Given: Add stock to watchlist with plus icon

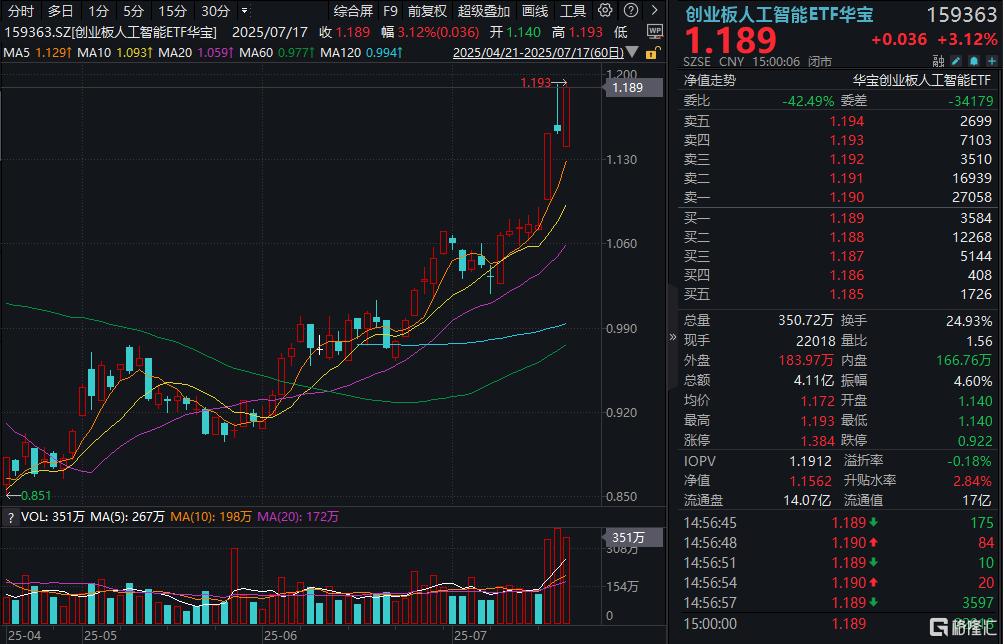Looking at the screenshot, I should pyautogui.click(x=992, y=61).
